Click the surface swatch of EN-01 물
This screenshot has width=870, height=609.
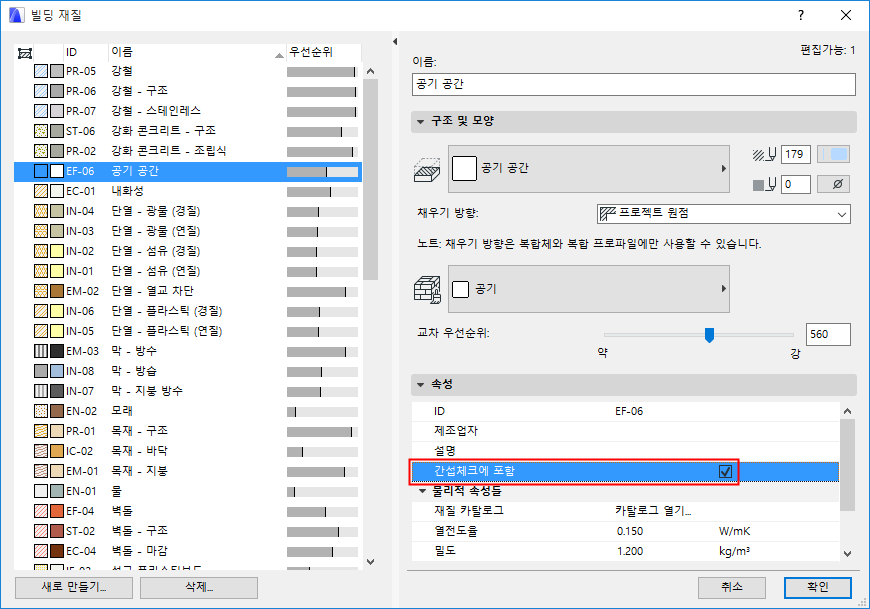pyautogui.click(x=57, y=491)
